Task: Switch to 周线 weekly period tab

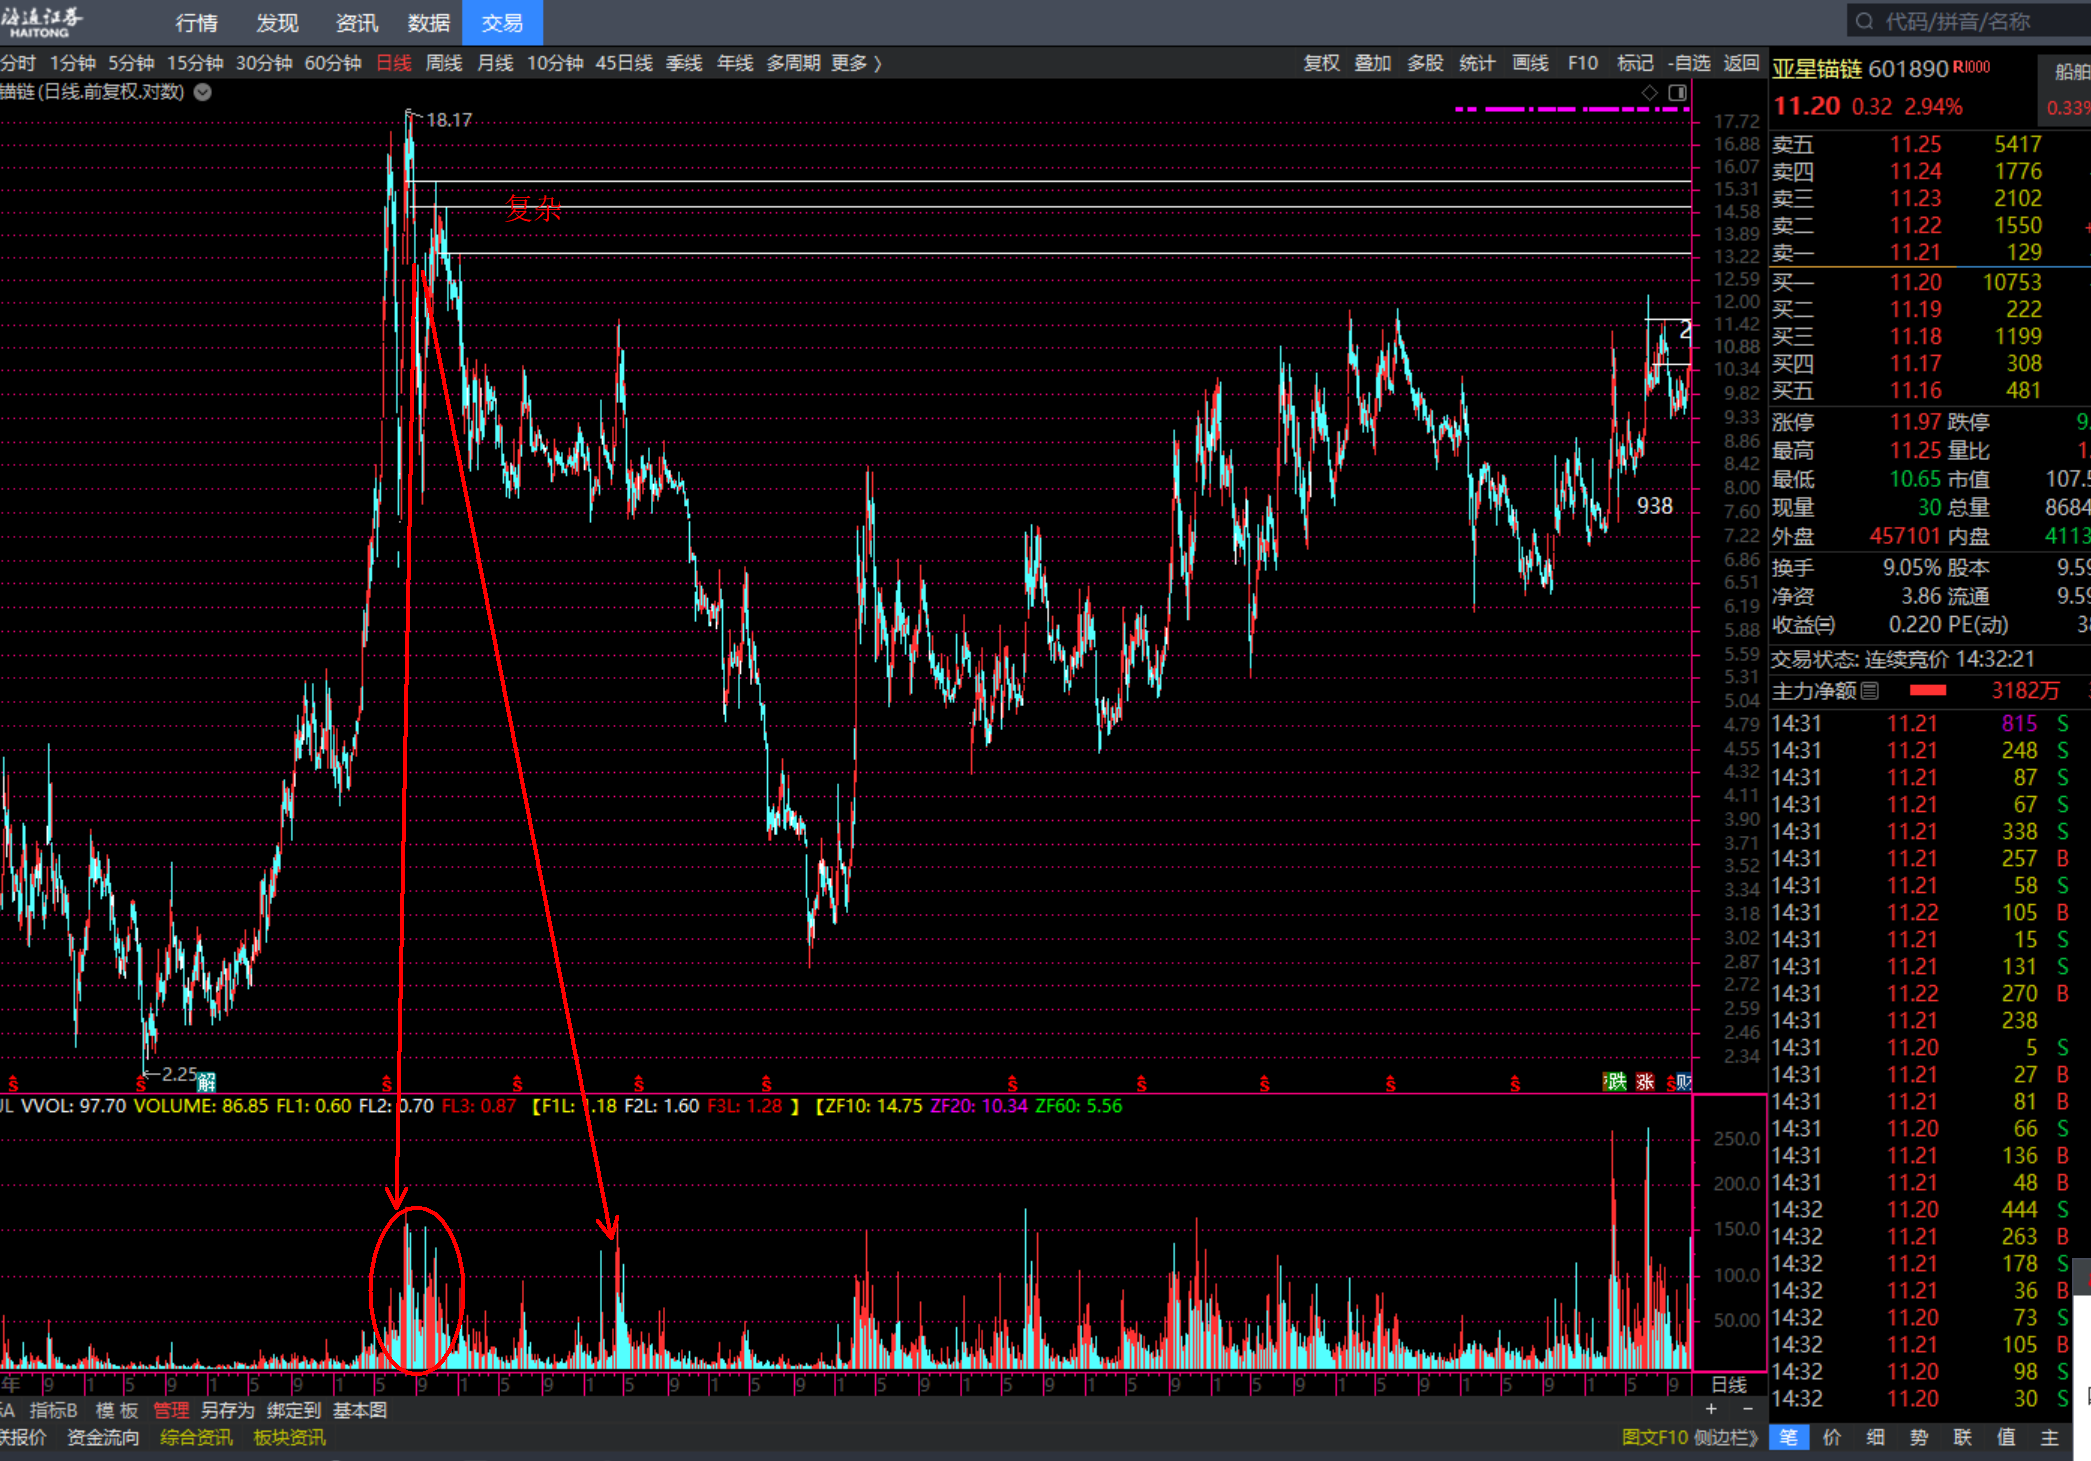Action: (443, 64)
